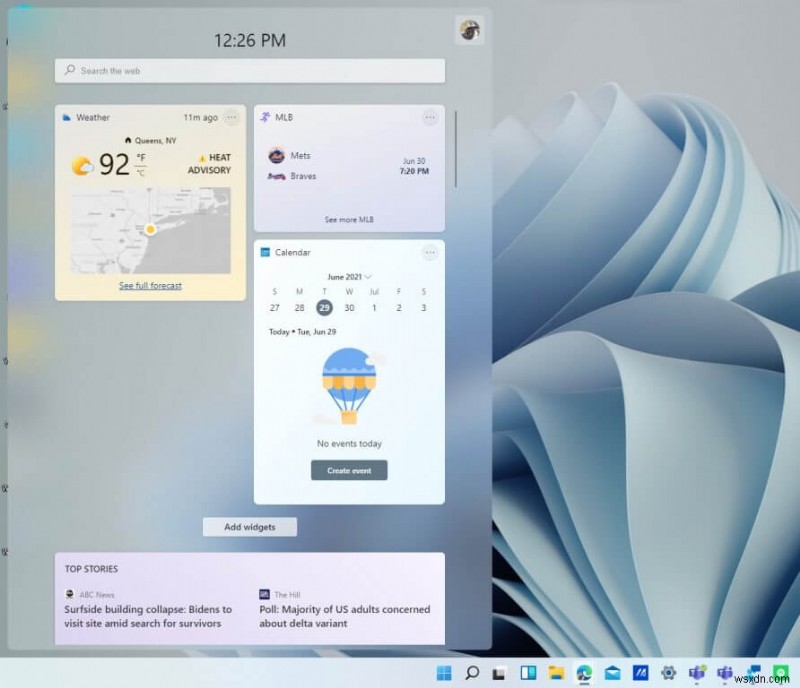
Task: Open the Start menu from the taskbar
Action: tap(448, 673)
